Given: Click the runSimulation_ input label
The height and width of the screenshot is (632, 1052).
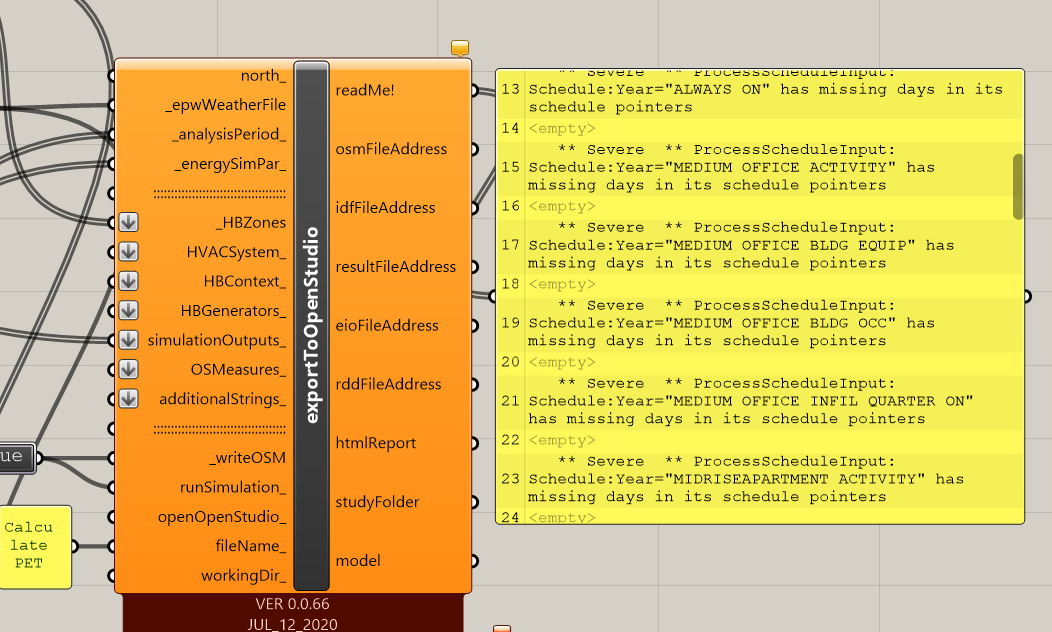Looking at the screenshot, I should 233,488.
